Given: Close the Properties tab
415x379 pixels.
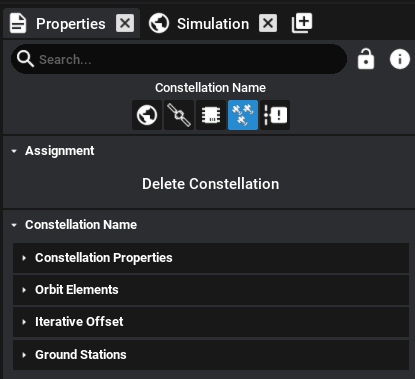Looking at the screenshot, I should point(125,23).
